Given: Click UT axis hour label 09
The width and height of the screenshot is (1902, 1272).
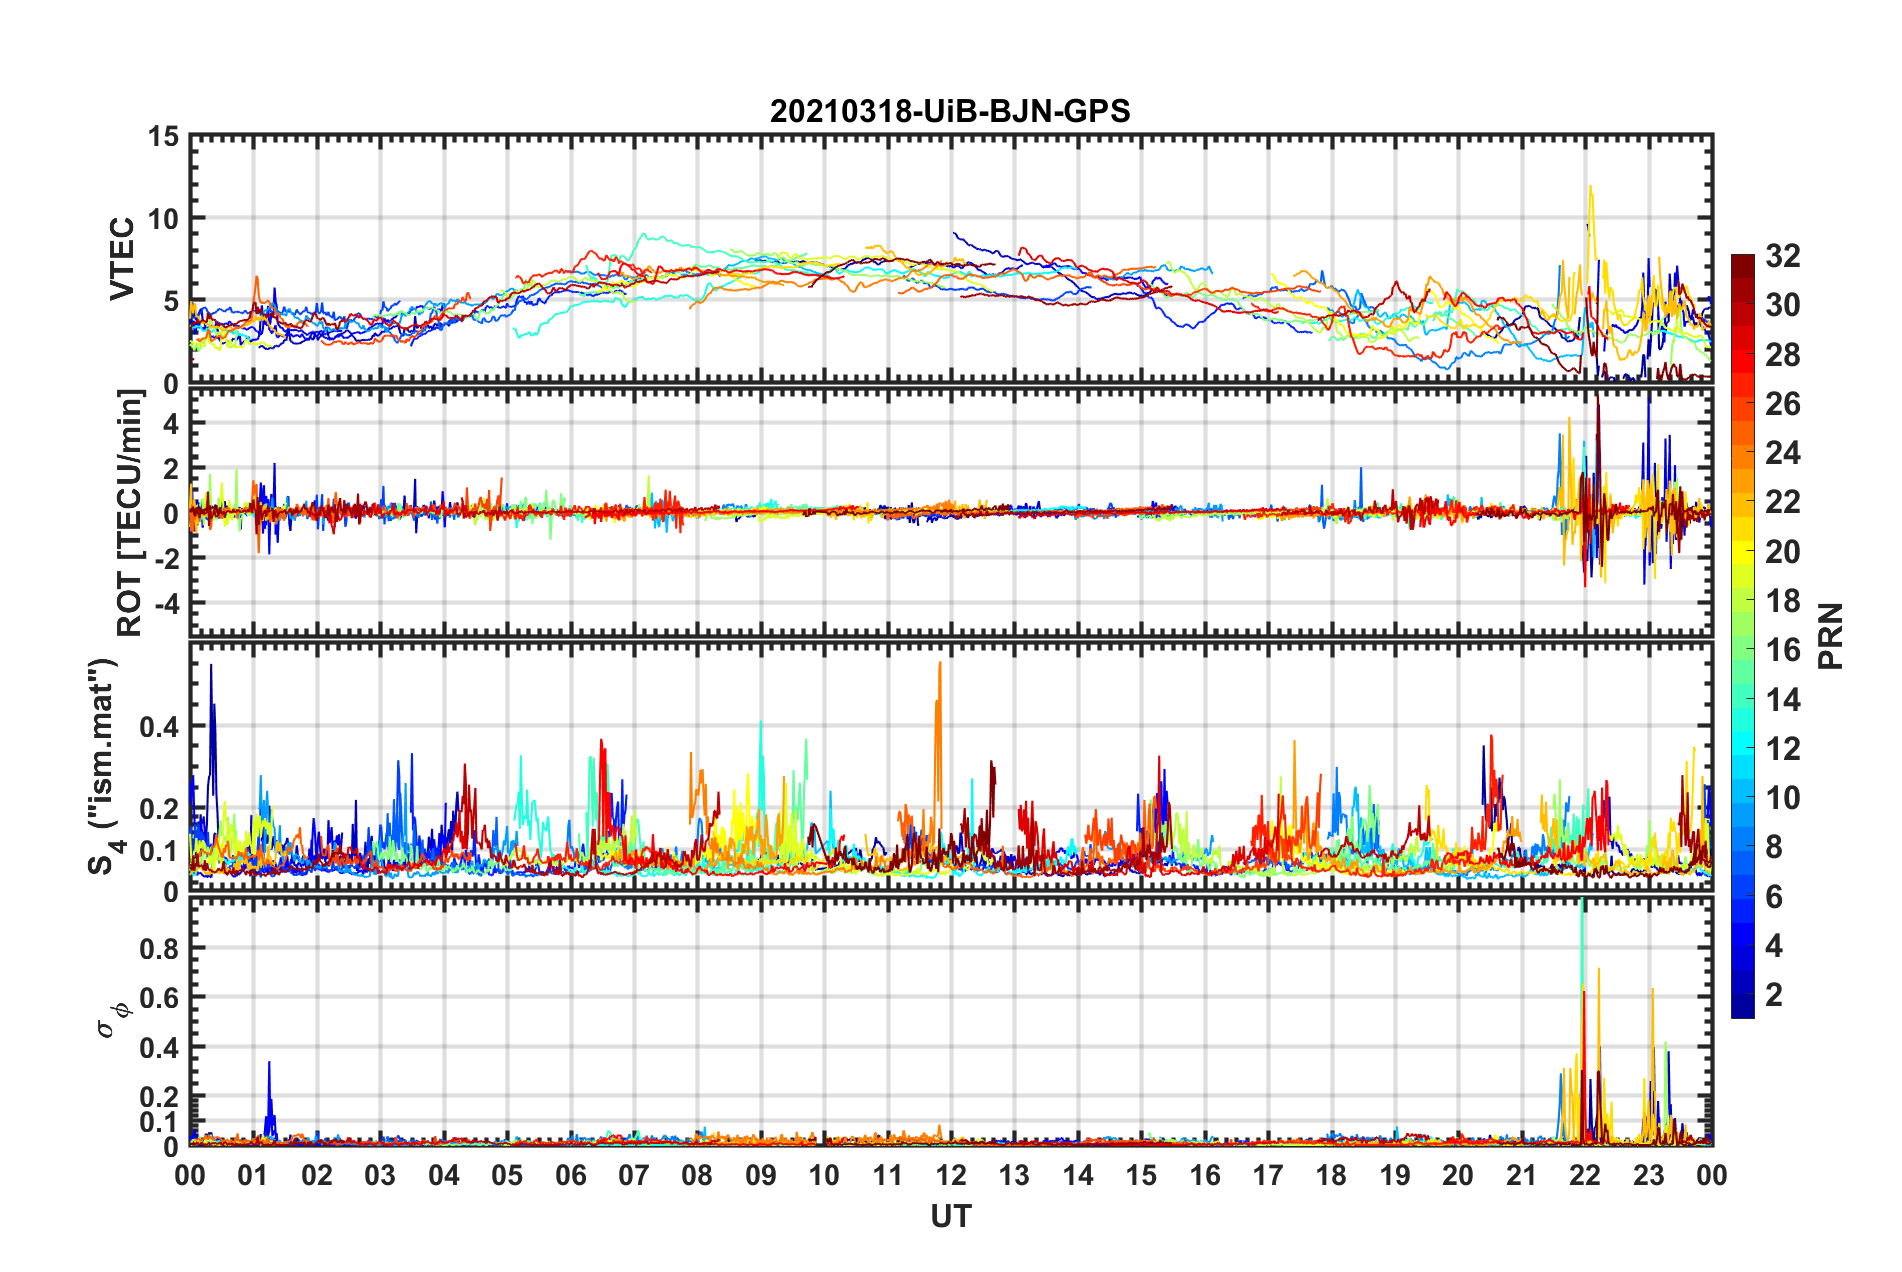Looking at the screenshot, I should [x=761, y=1176].
